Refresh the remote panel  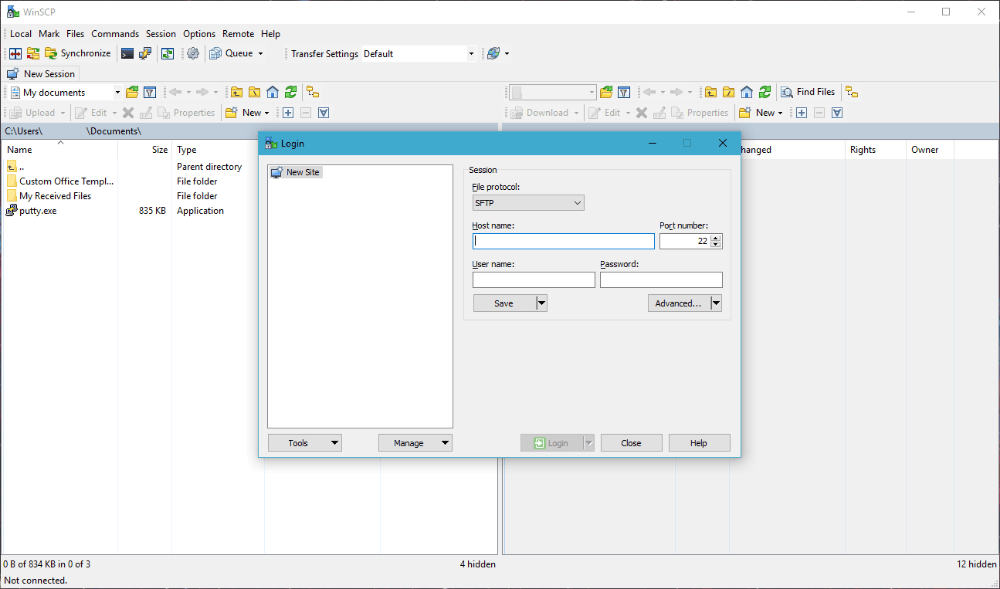765,92
